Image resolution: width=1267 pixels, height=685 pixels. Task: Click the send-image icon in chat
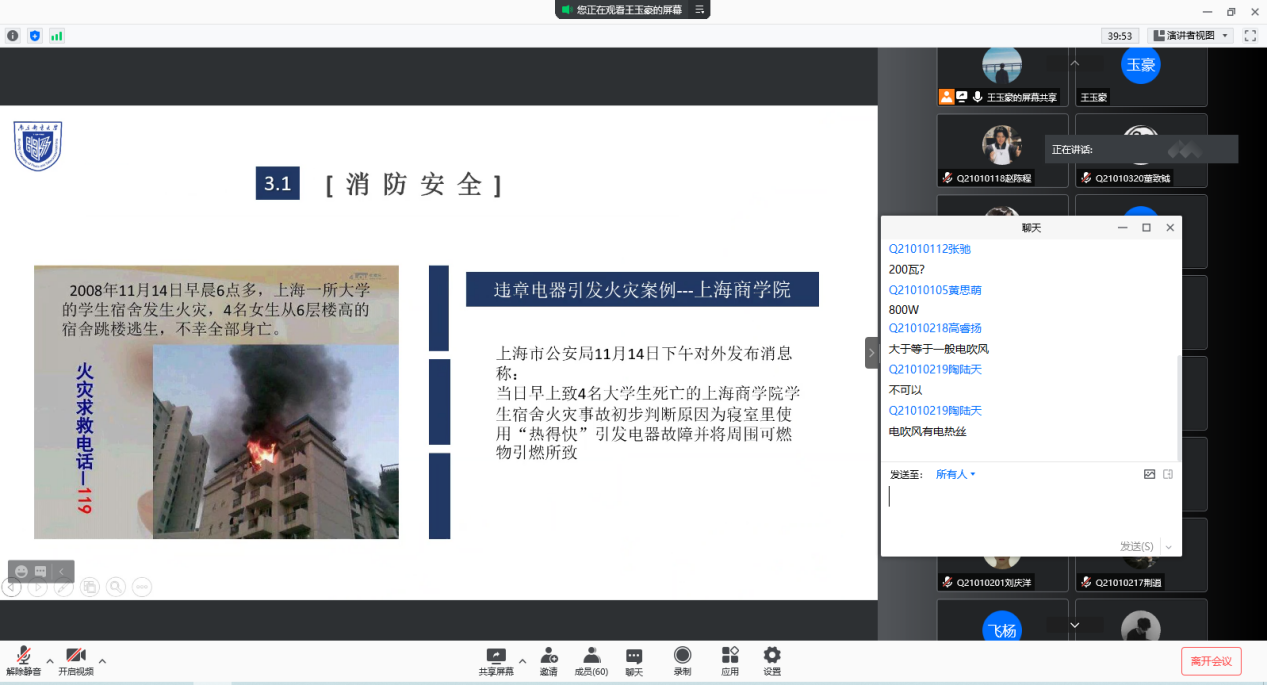pyautogui.click(x=1149, y=474)
